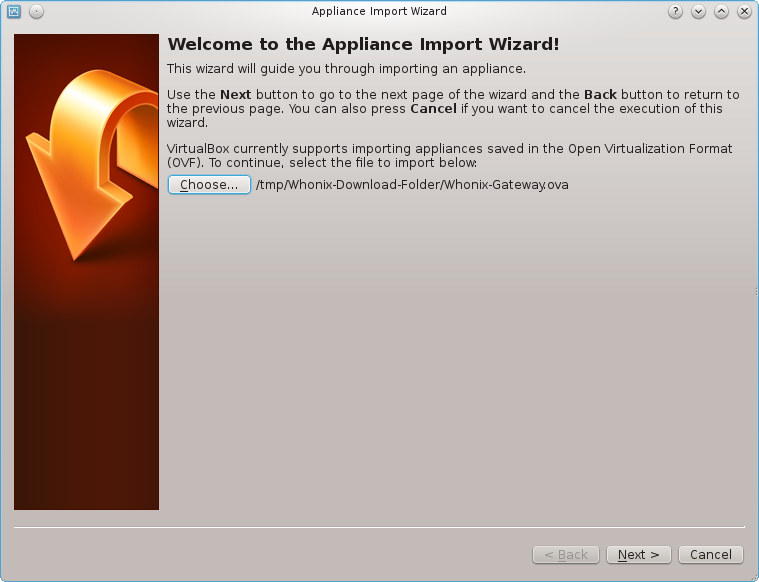Maximize the wizard using the up-arrow button

pyautogui.click(x=720, y=11)
